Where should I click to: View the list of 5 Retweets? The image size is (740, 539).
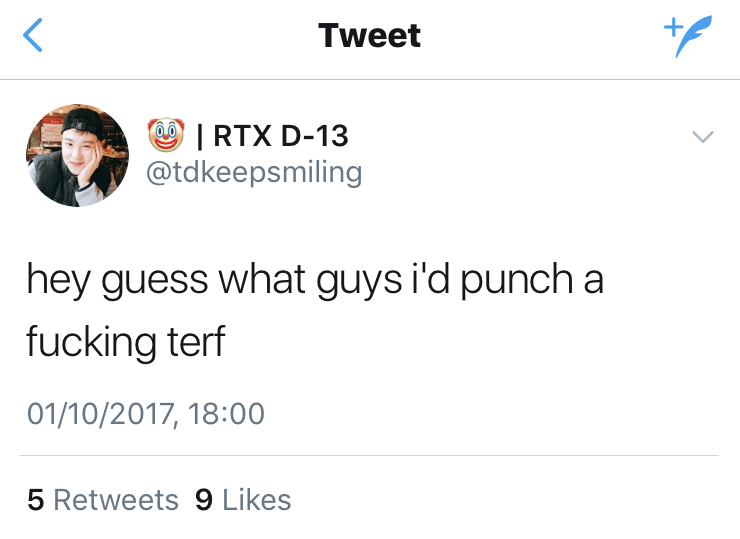[x=103, y=499]
